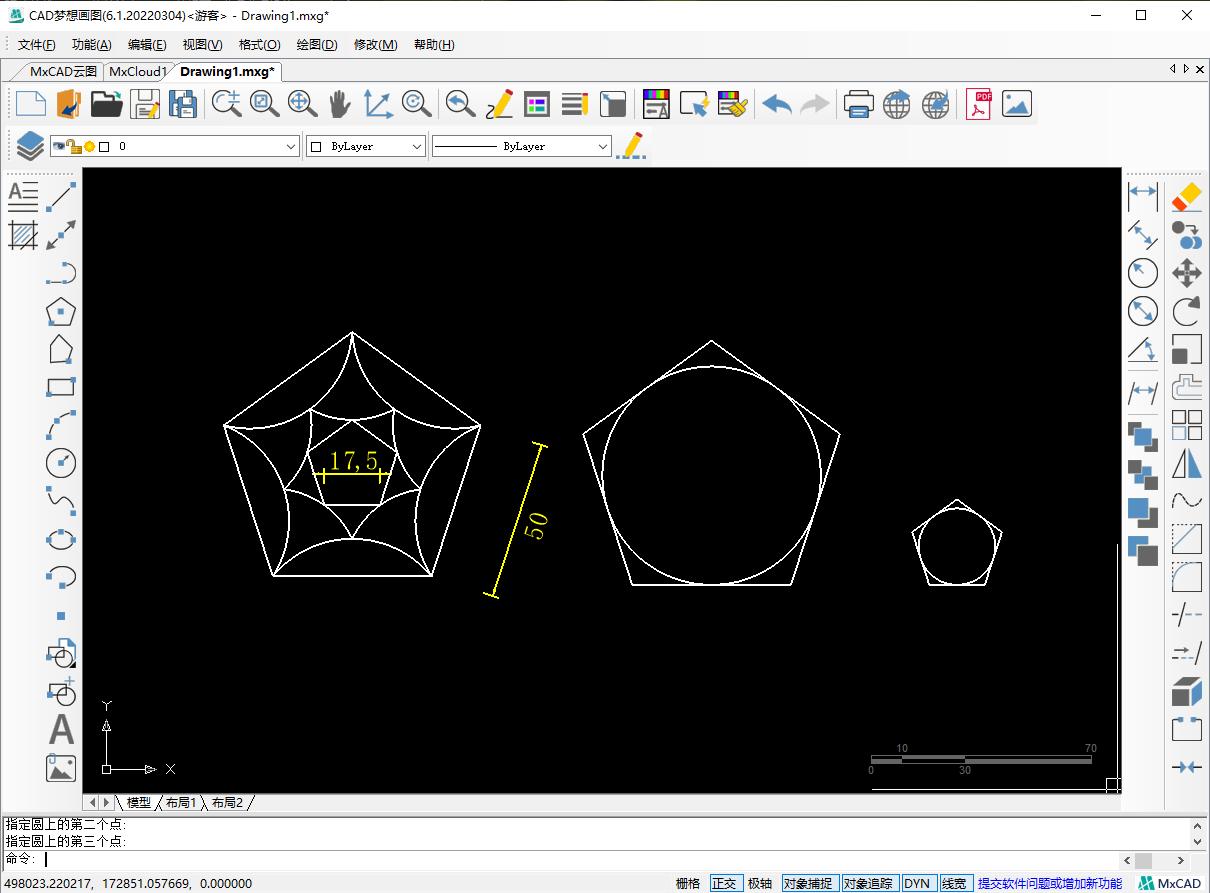Expand the layer 0 dropdown
Image resolution: width=1210 pixels, height=893 pixels.
pyautogui.click(x=291, y=147)
